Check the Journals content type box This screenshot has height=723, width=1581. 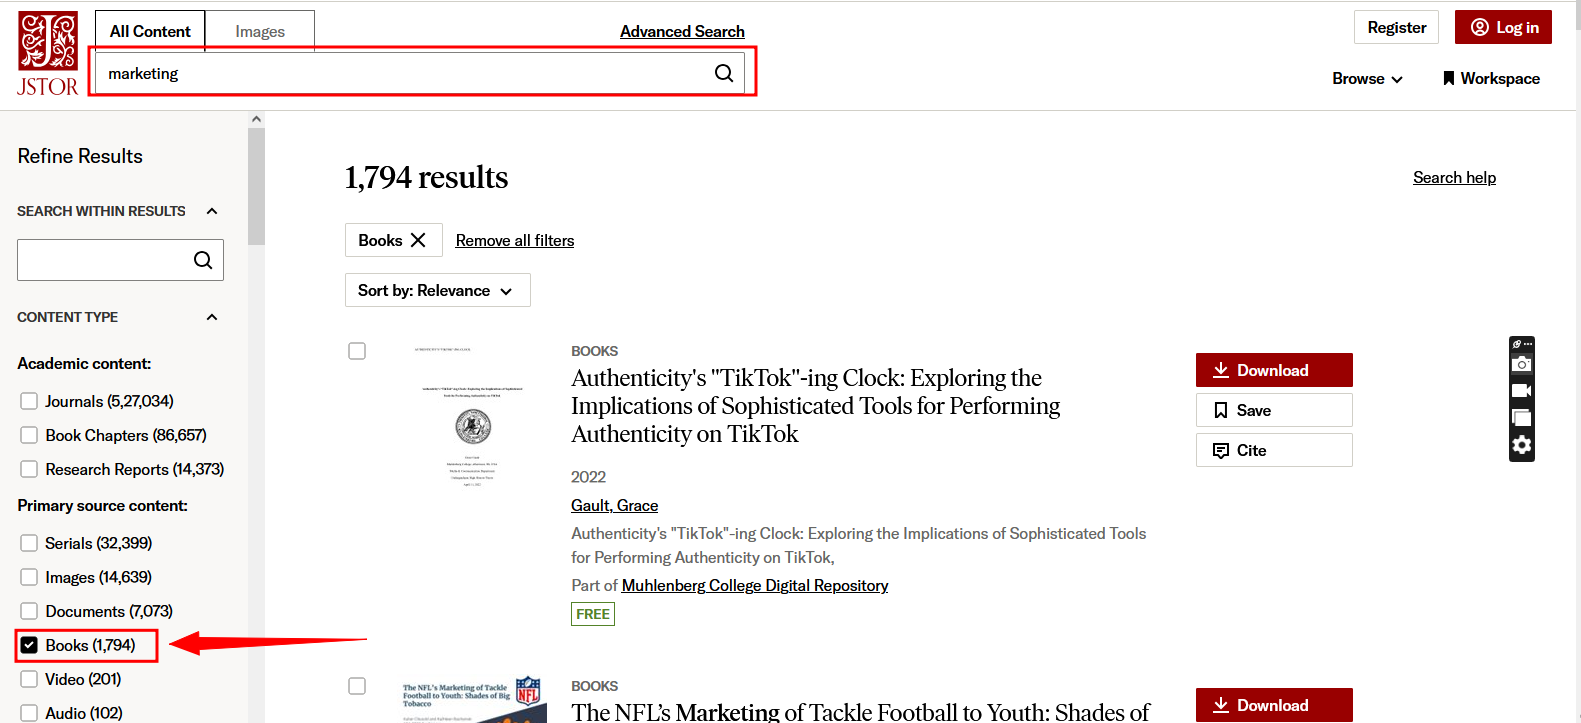[x=29, y=401]
